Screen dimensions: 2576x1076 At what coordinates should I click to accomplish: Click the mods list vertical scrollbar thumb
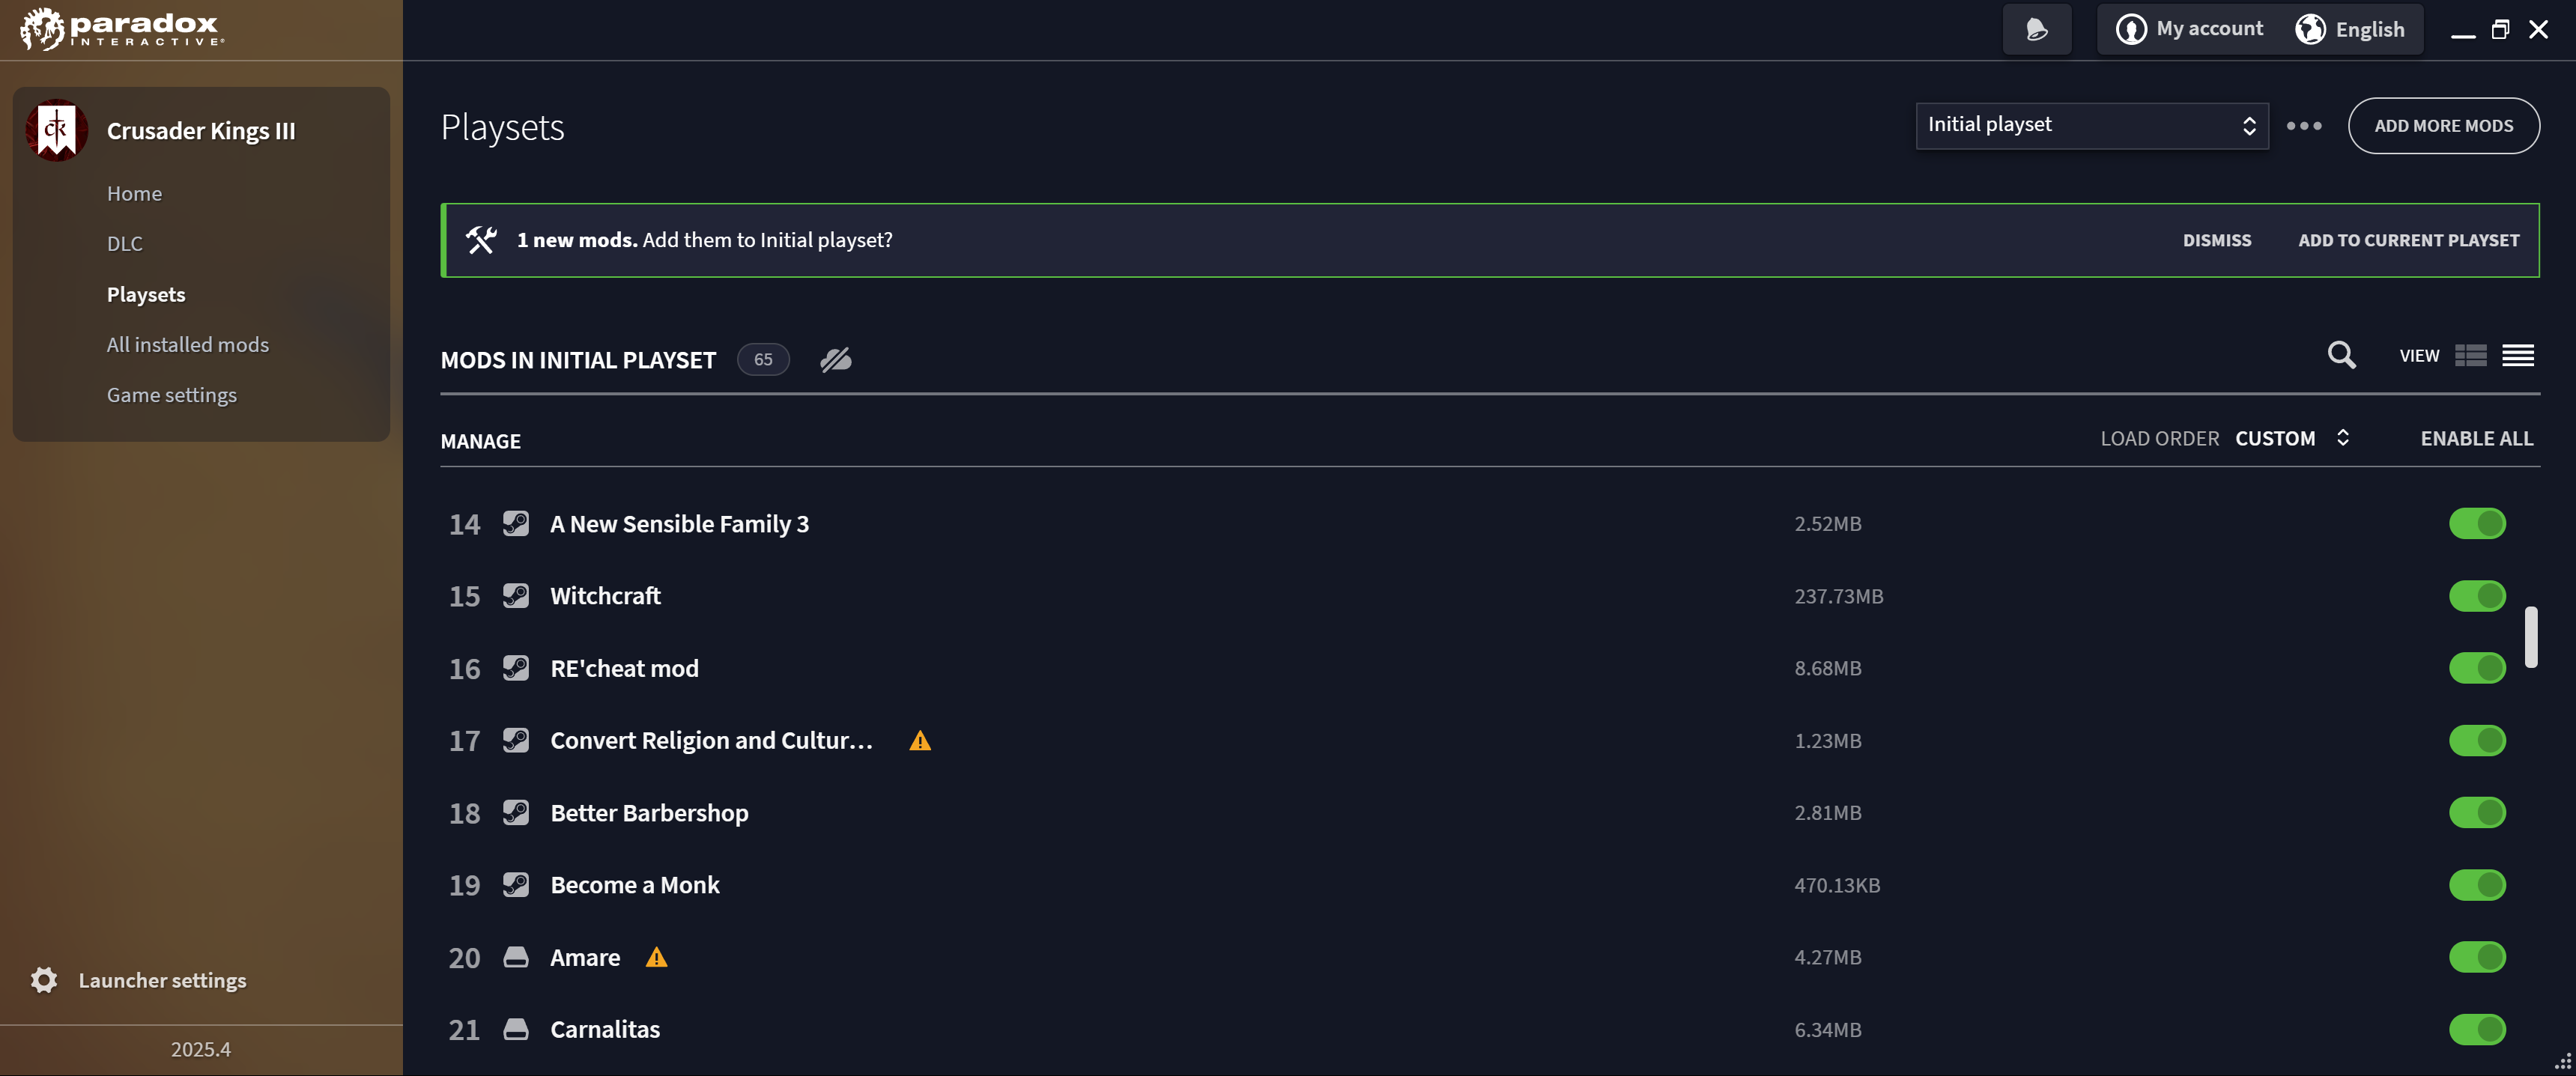(2531, 636)
